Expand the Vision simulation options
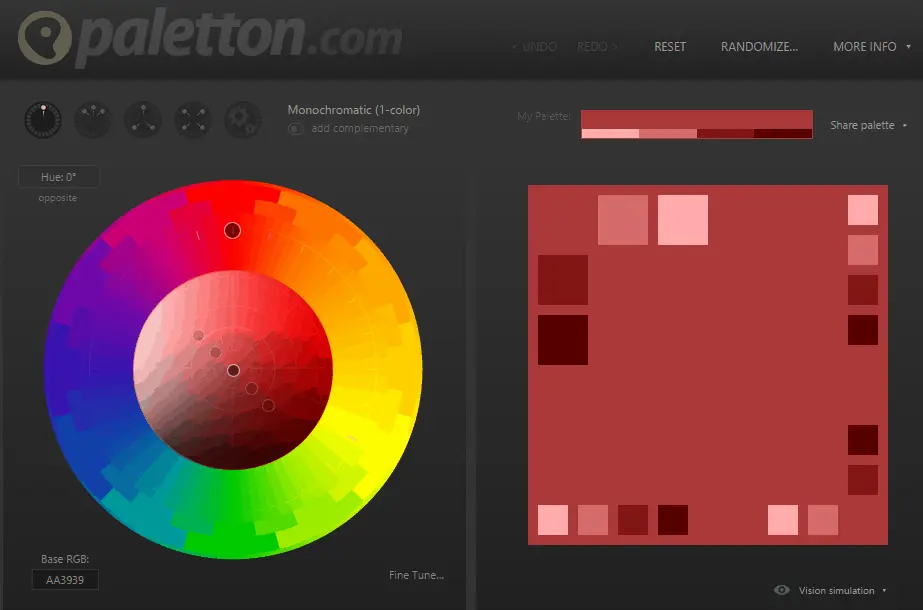The height and width of the screenshot is (610, 923). point(842,591)
